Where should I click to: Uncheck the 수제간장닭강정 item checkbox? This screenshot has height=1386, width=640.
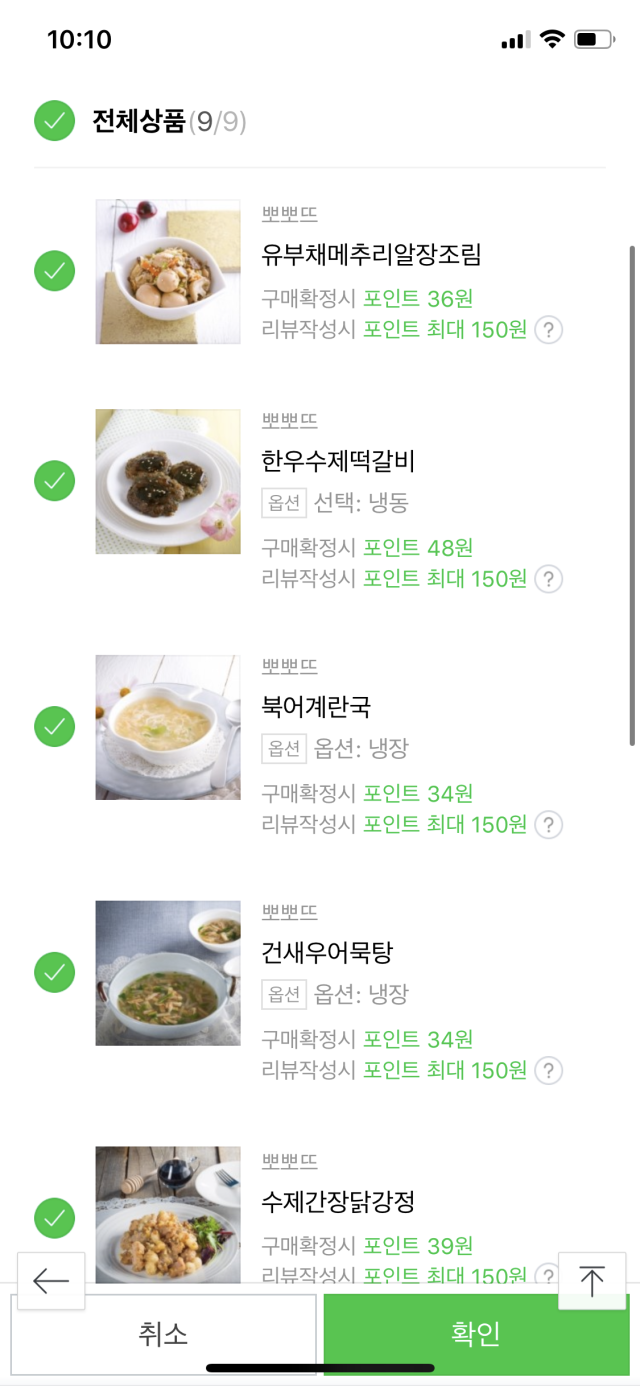pyautogui.click(x=55, y=1218)
